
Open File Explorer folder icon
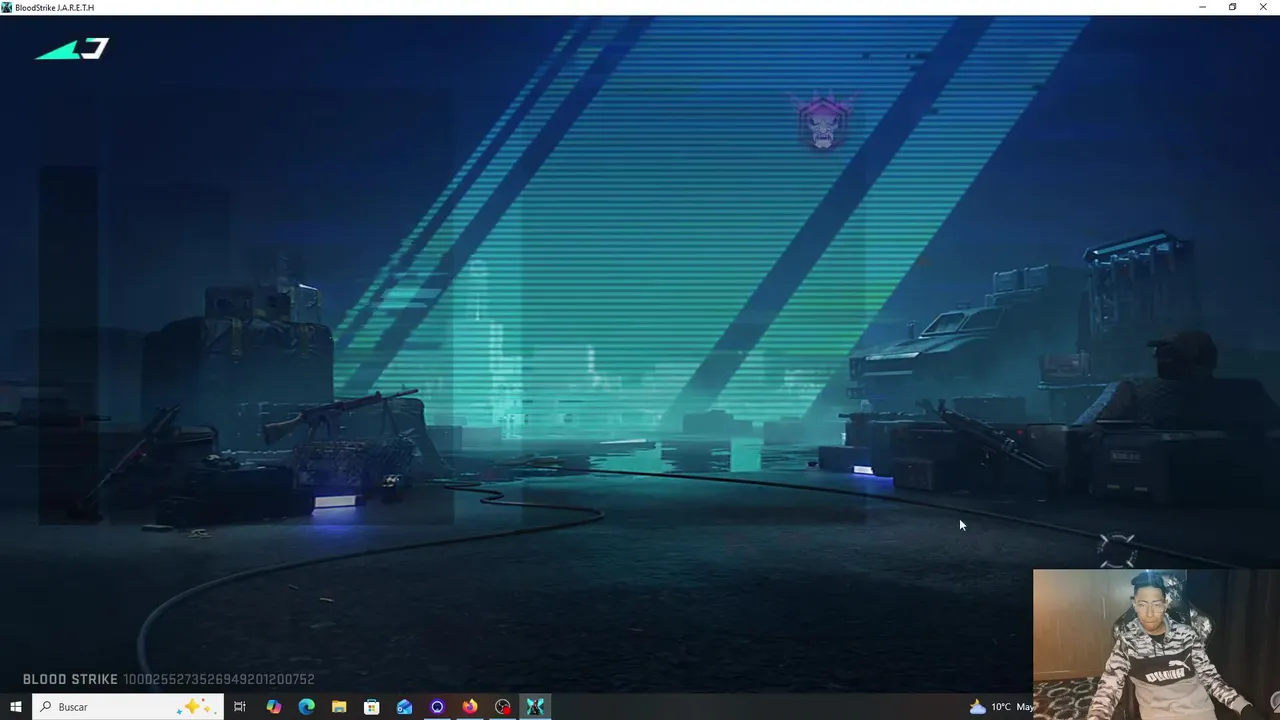(x=339, y=707)
